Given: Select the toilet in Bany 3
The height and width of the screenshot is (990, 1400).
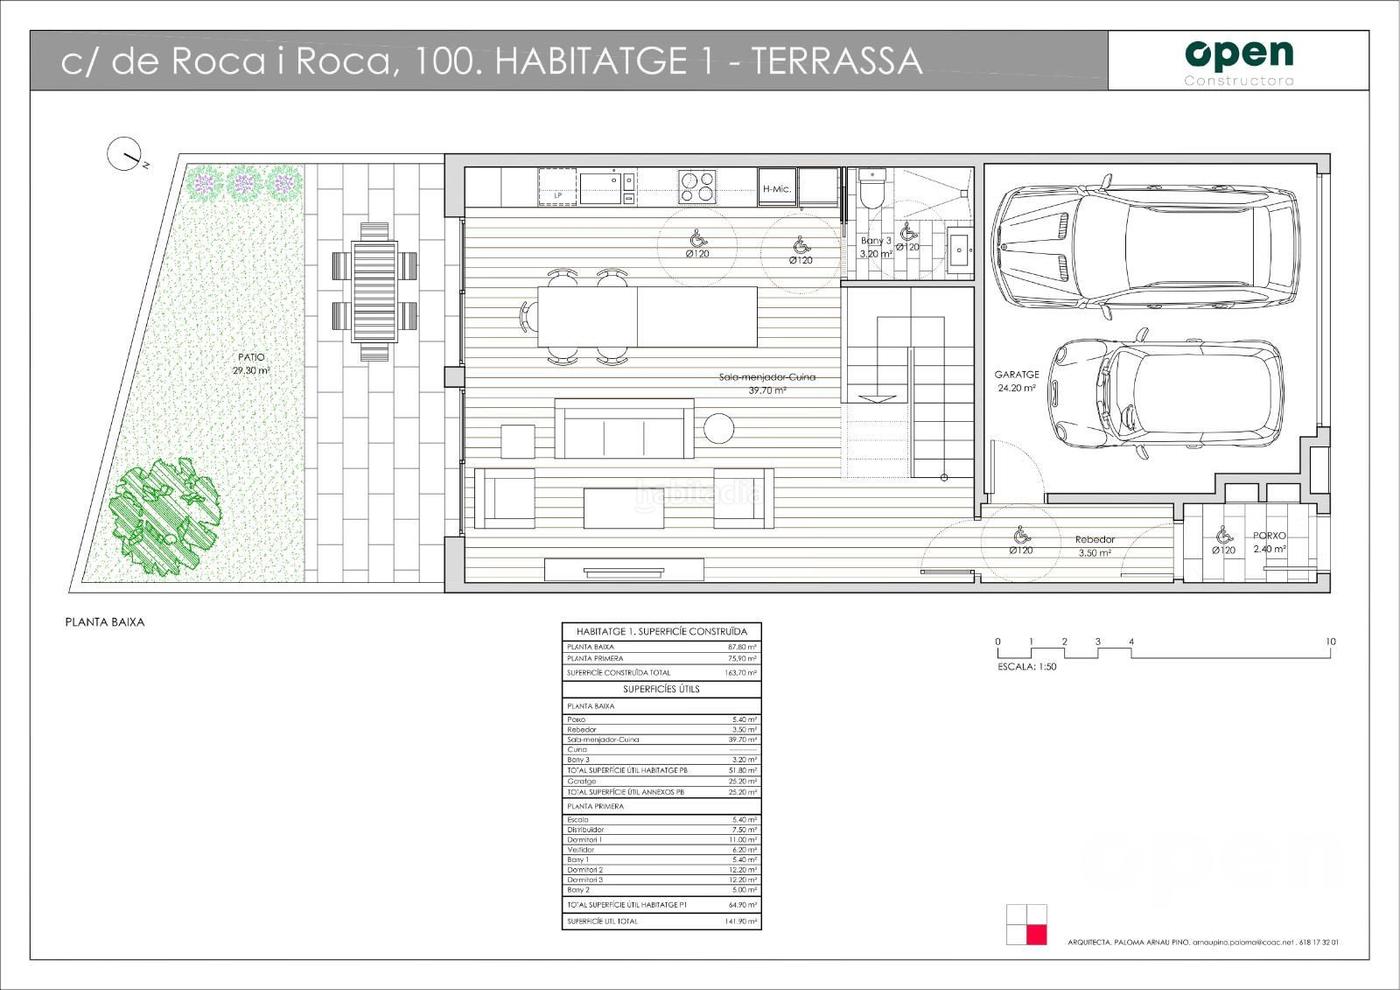Looking at the screenshot, I should 871,189.
